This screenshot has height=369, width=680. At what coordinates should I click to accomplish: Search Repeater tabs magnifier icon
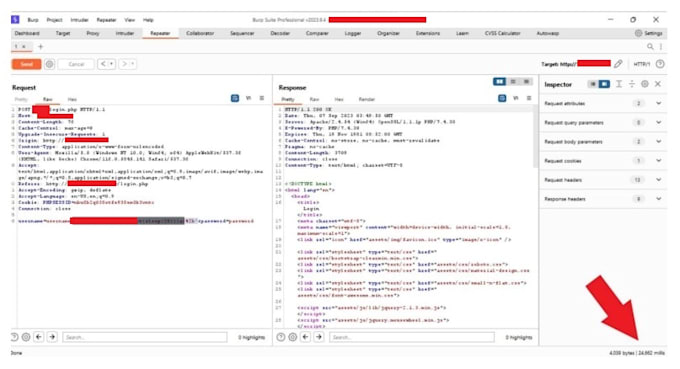coord(650,46)
